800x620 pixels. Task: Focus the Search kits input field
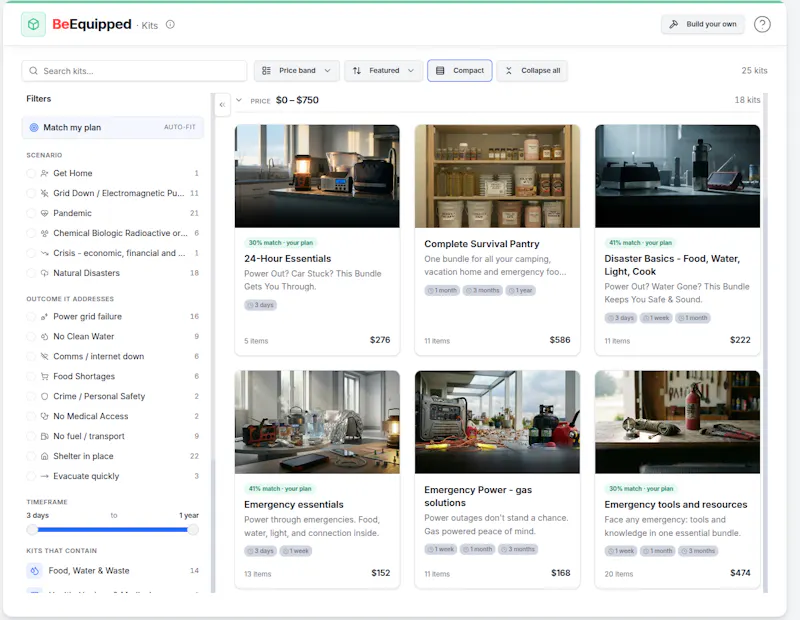[x=134, y=71]
